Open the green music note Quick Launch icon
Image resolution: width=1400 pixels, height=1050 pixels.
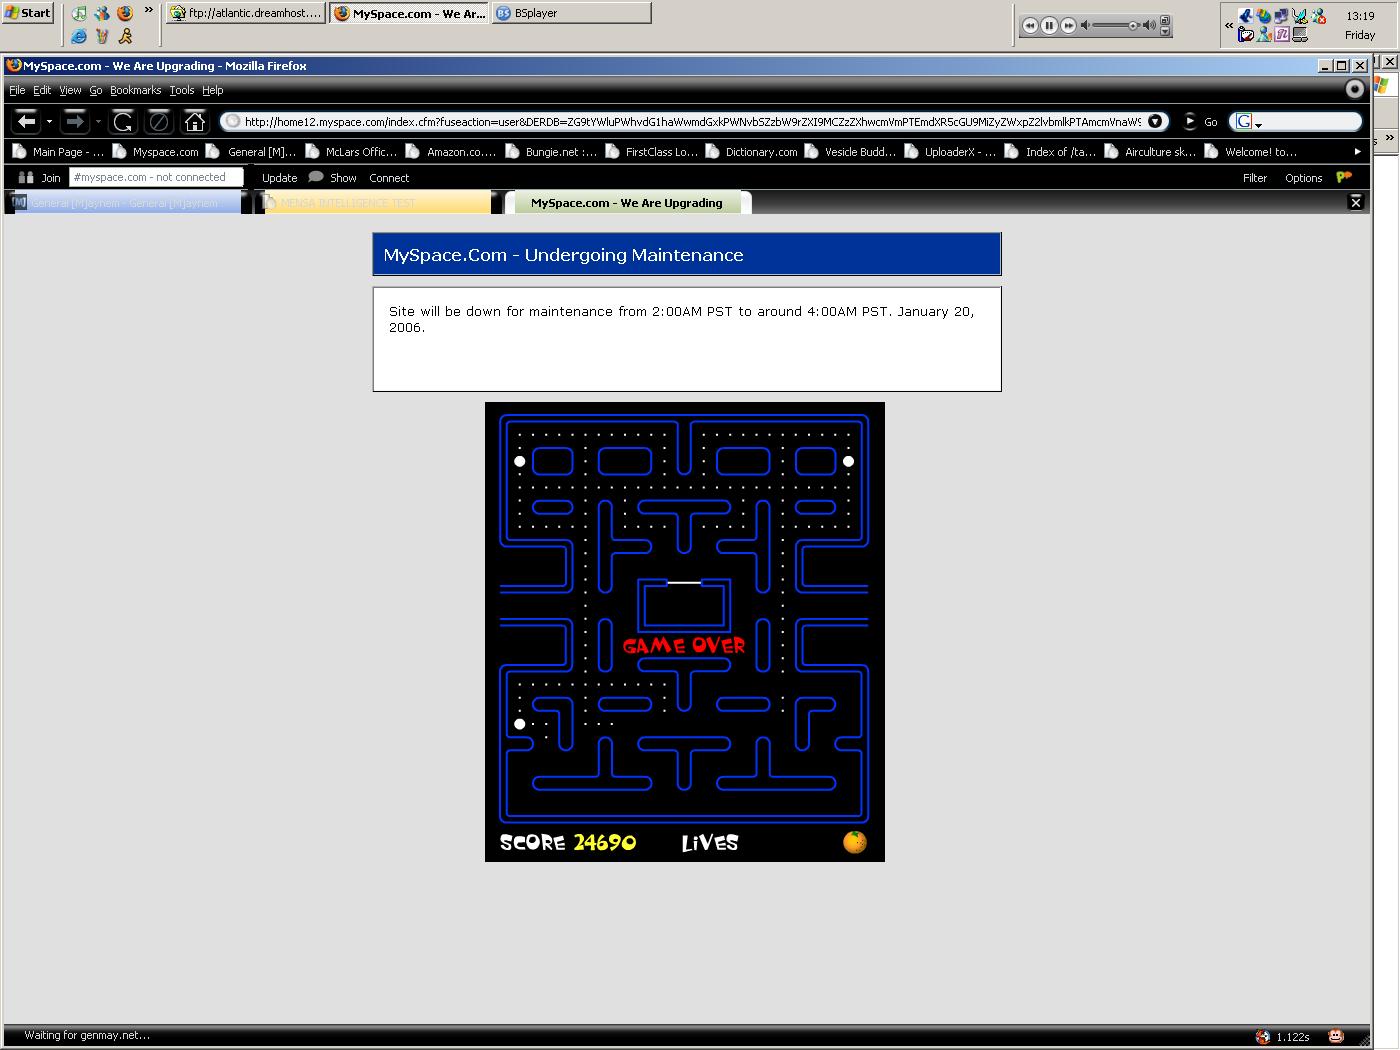tap(79, 13)
